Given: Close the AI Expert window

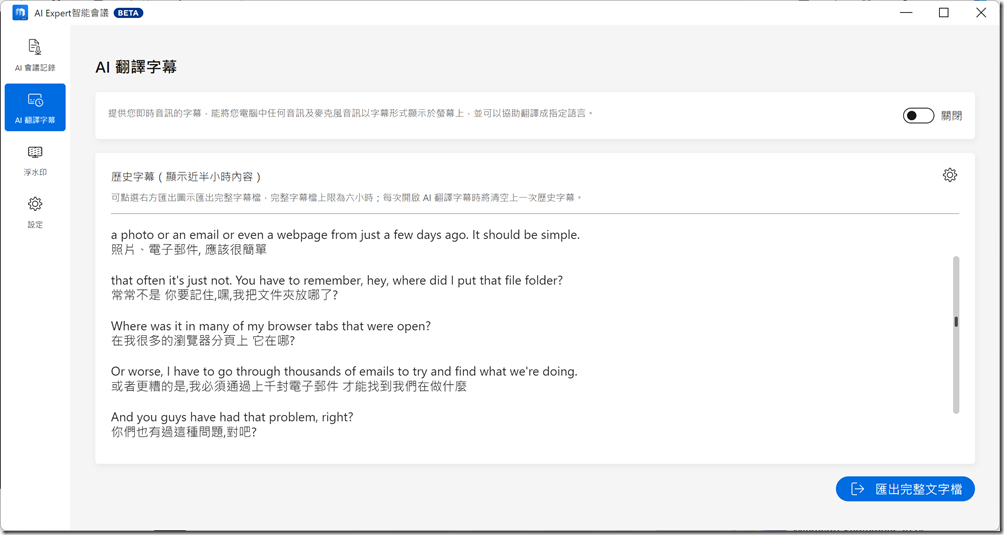Looking at the screenshot, I should 980,13.
